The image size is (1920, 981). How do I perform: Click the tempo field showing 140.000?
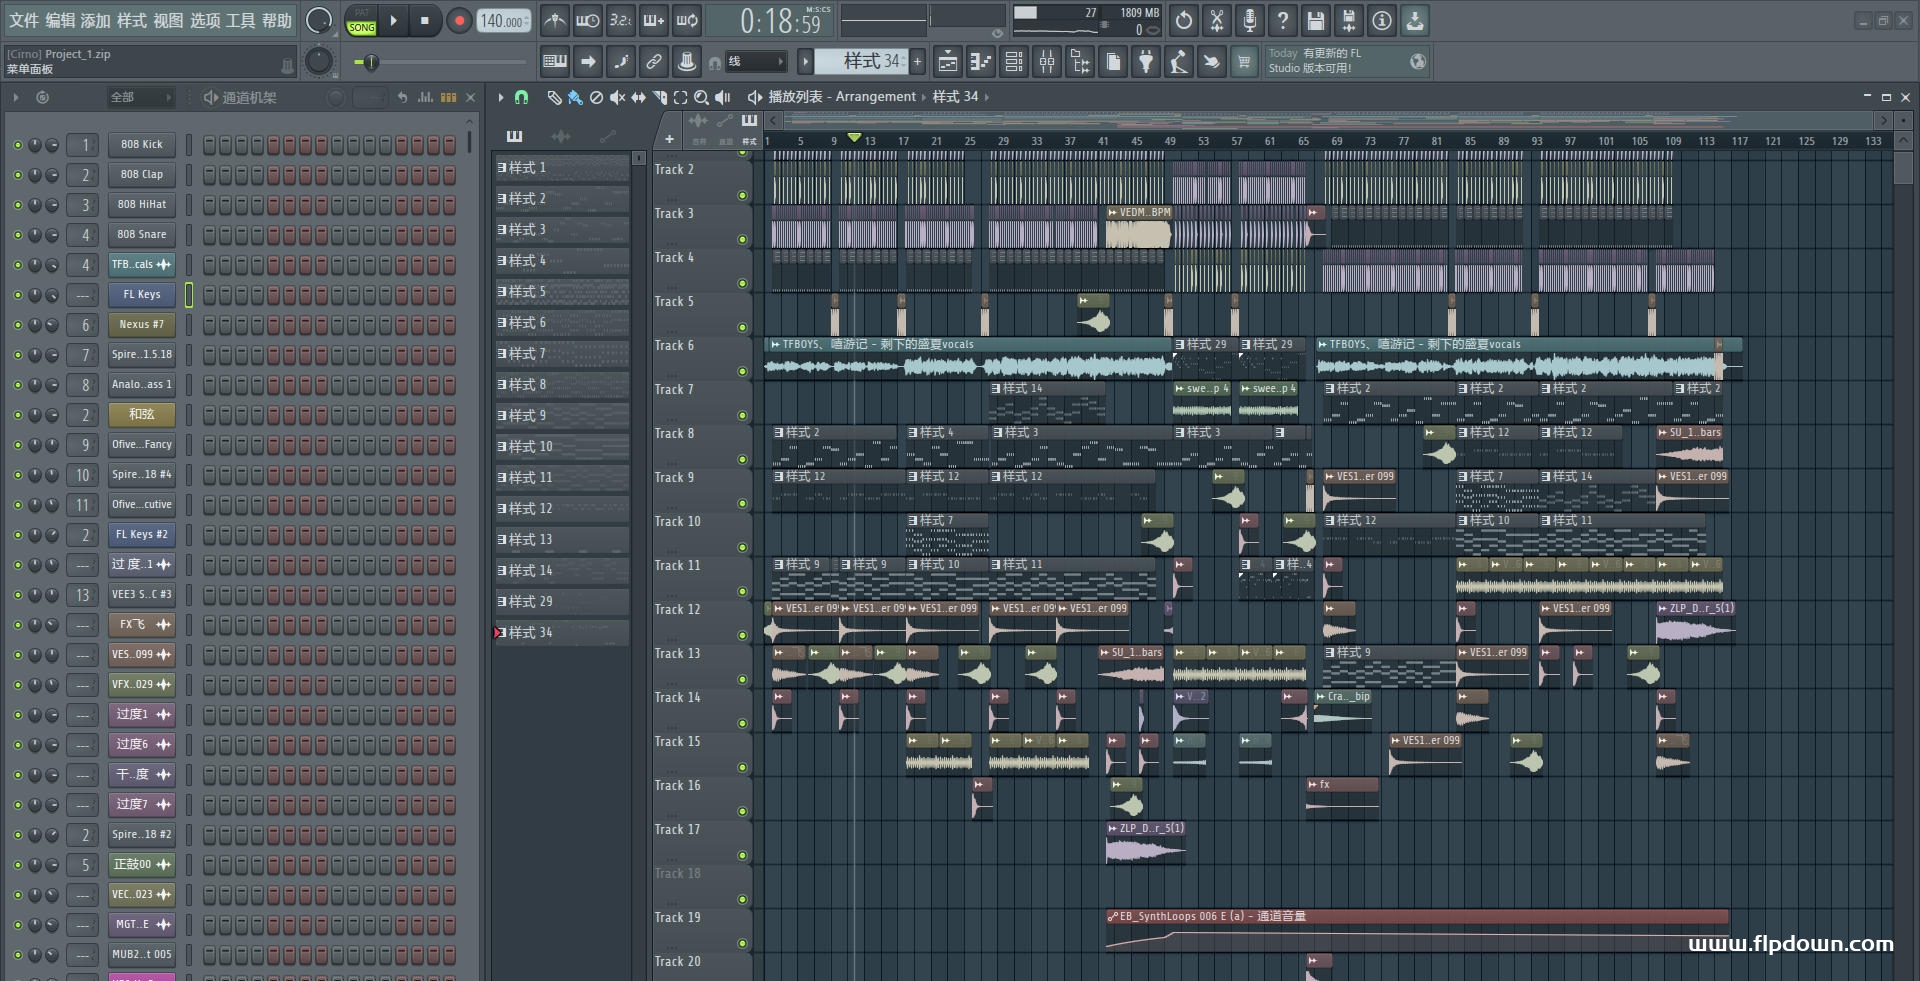click(x=504, y=21)
